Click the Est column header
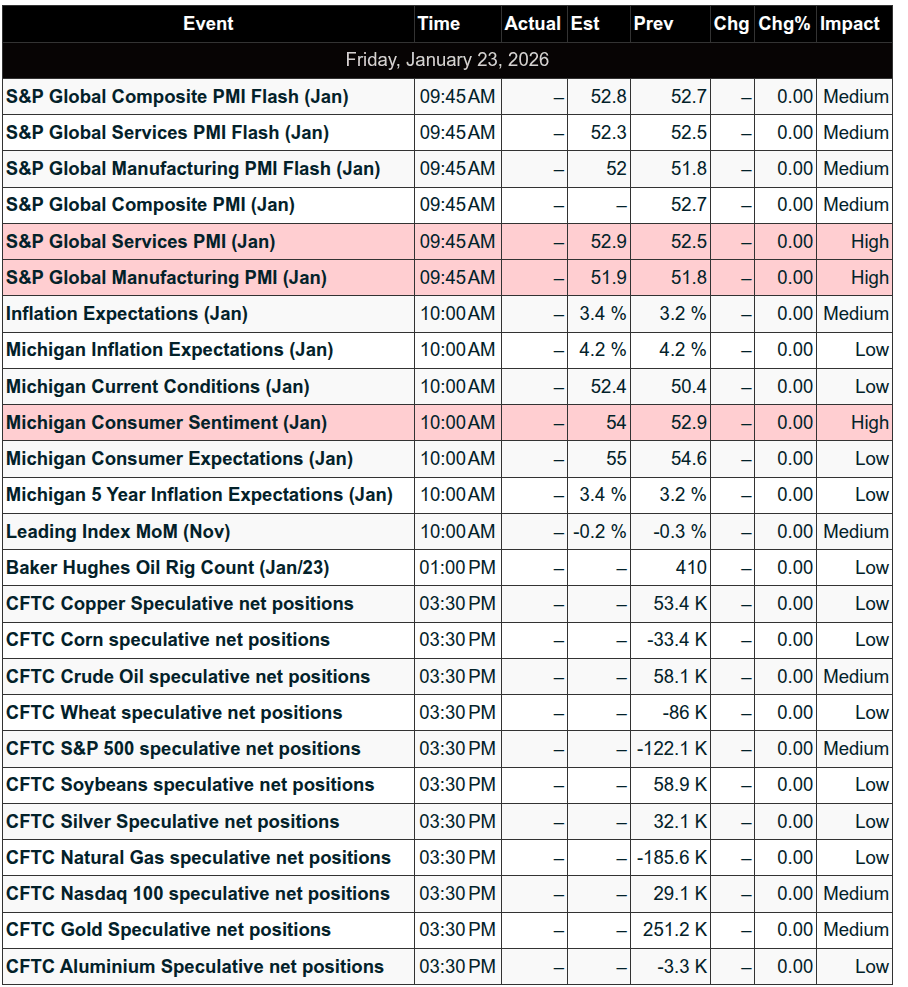Image resolution: width=908 pixels, height=987 pixels. point(585,24)
